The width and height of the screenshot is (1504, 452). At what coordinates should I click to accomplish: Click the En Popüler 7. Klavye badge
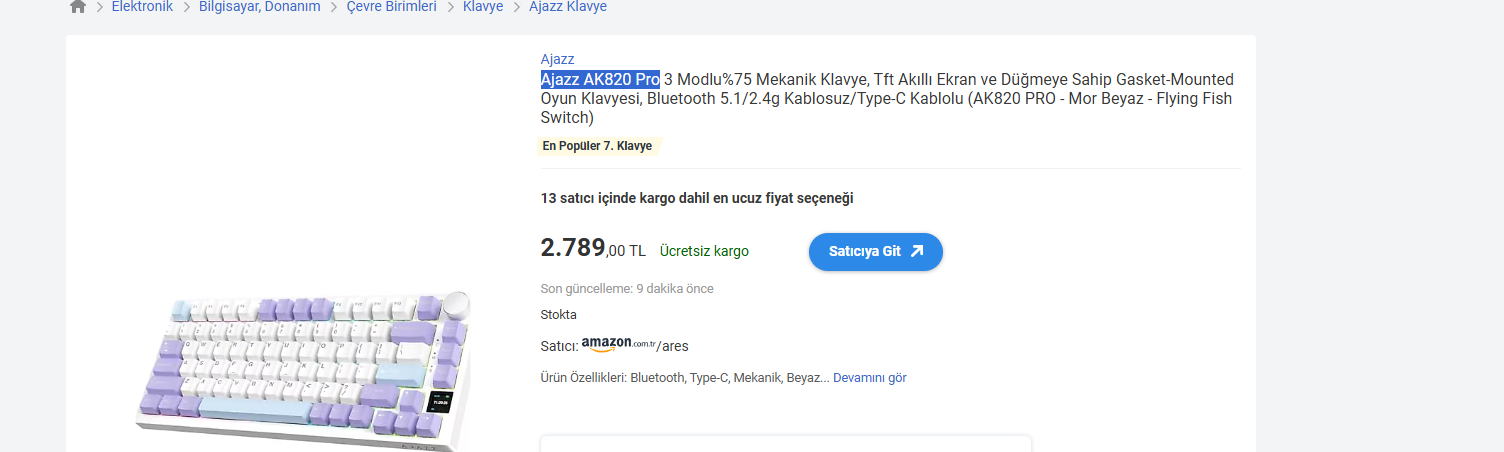[597, 146]
